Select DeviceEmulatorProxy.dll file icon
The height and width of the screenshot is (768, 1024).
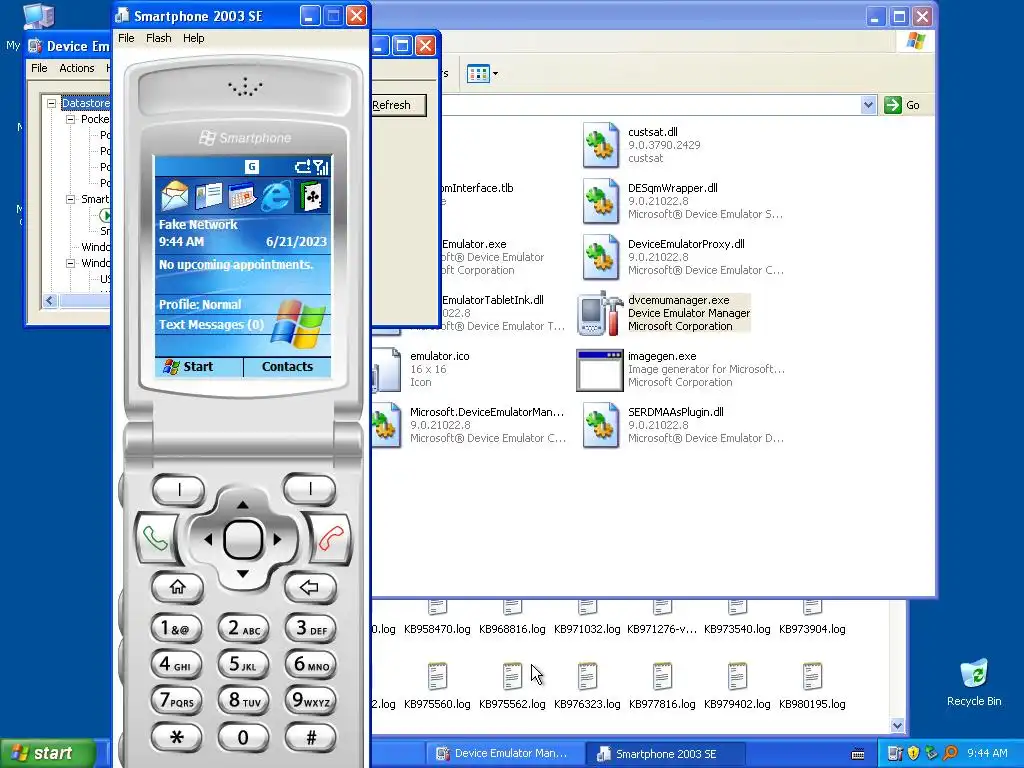click(x=601, y=257)
